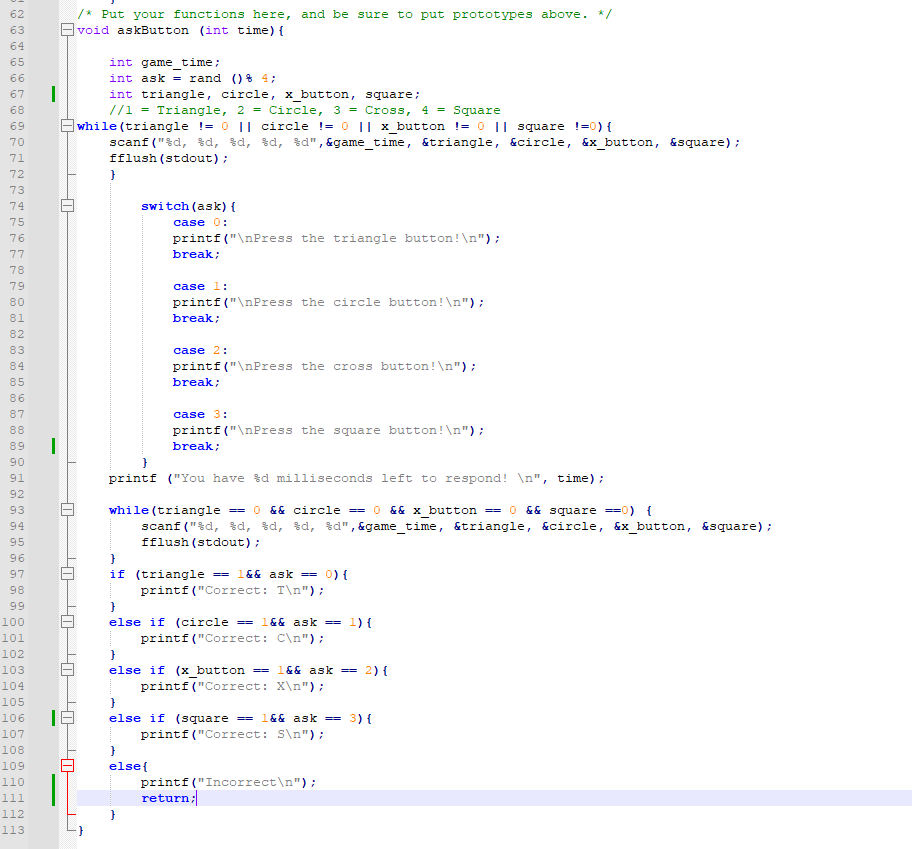The height and width of the screenshot is (849, 912).
Task: Click the switch keyword on line 74
Action: pyautogui.click(x=164, y=206)
